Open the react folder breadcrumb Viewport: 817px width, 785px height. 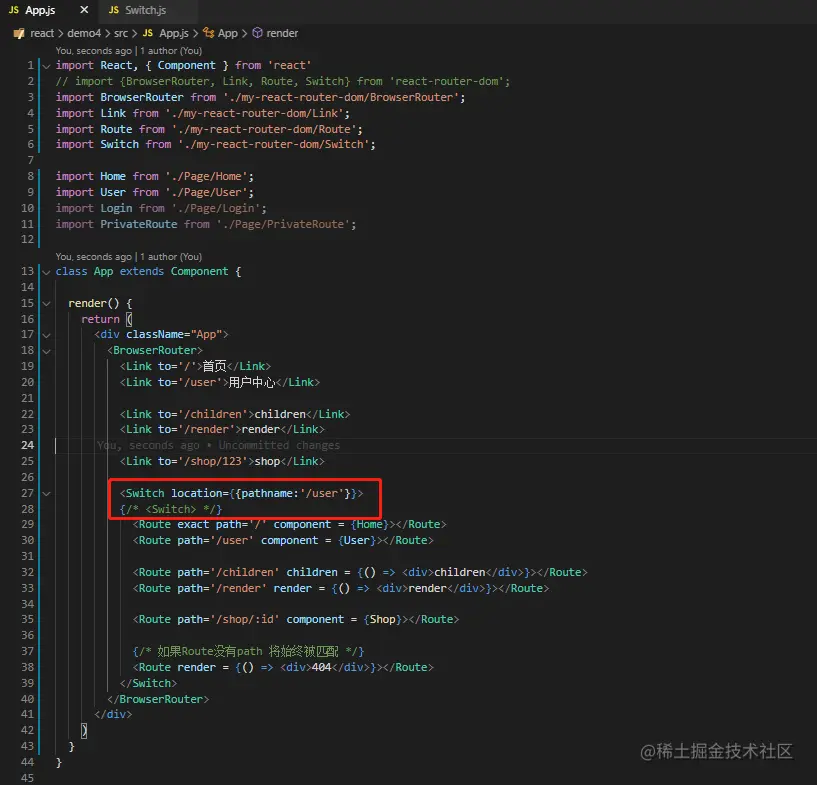(x=42, y=33)
